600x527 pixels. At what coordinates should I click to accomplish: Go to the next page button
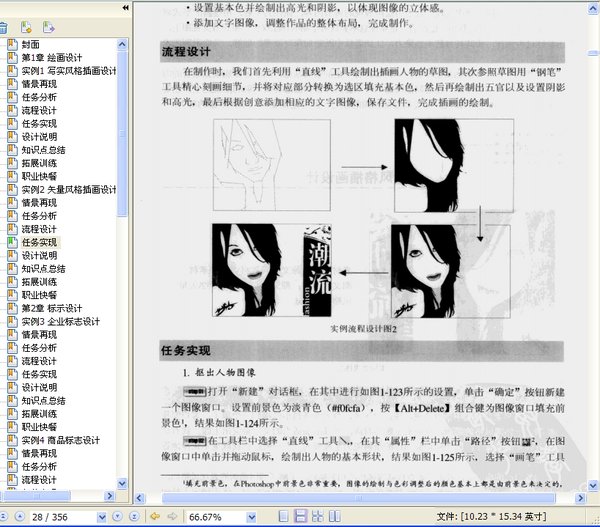coord(117,517)
